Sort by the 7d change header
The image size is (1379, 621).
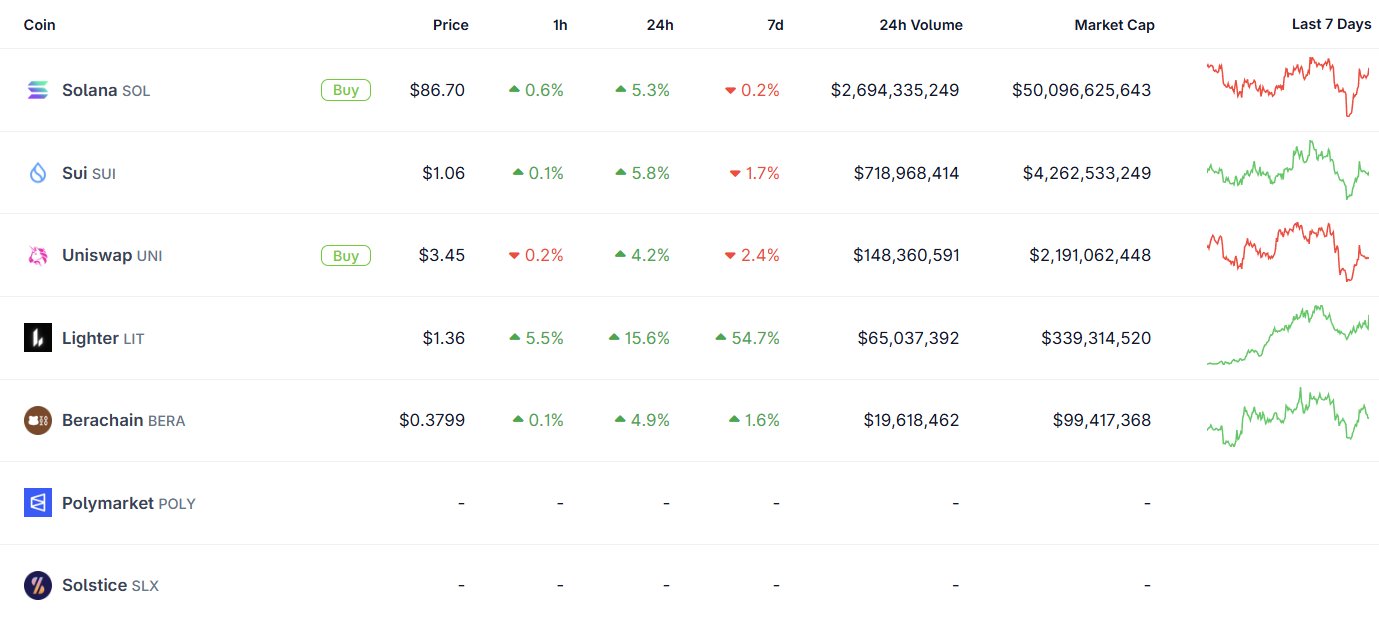(x=775, y=25)
